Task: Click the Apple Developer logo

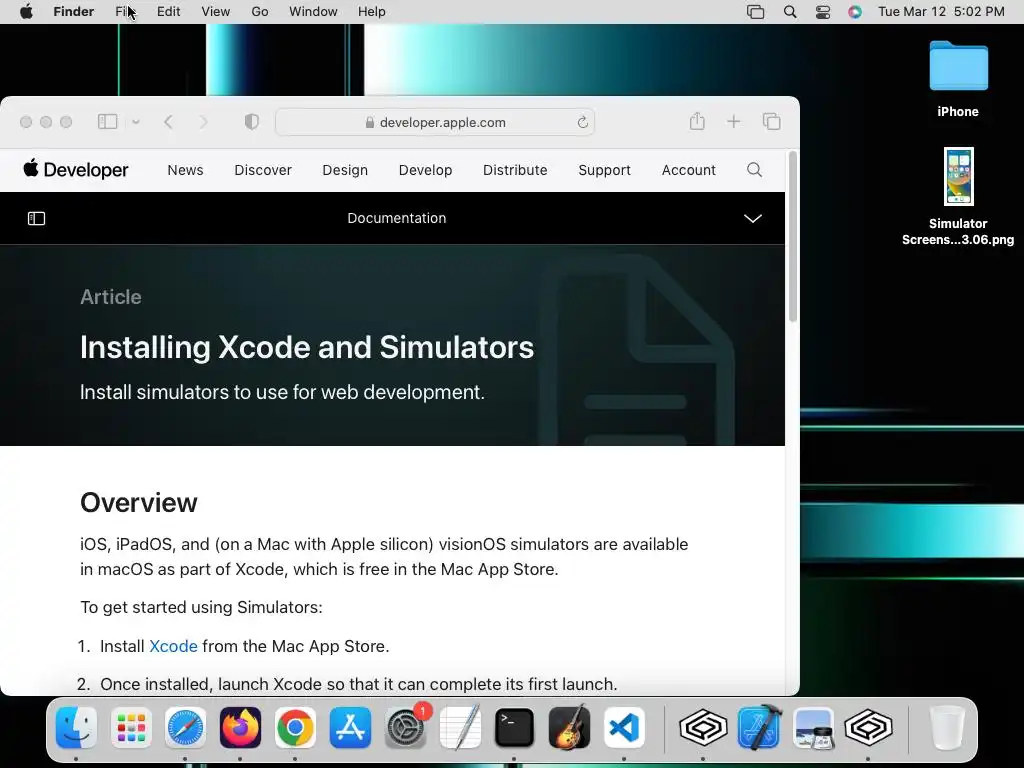Action: click(76, 170)
